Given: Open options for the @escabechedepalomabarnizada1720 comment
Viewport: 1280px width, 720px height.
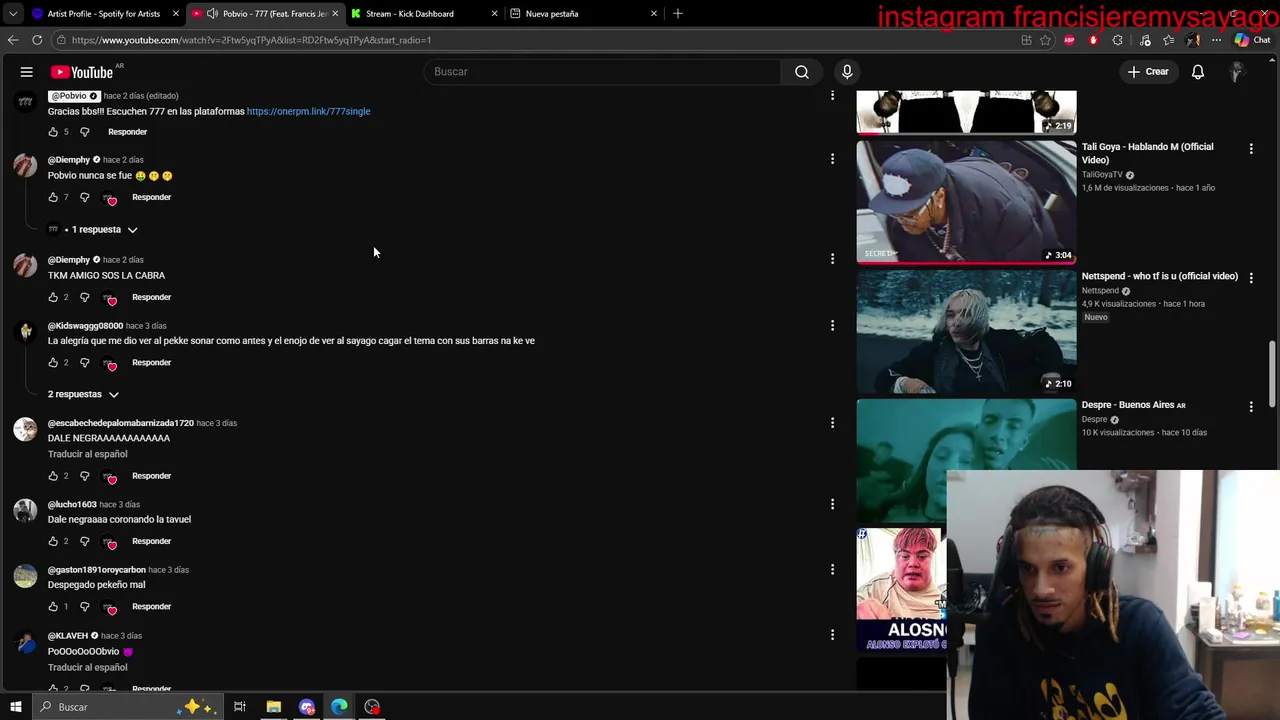Looking at the screenshot, I should (x=832, y=423).
